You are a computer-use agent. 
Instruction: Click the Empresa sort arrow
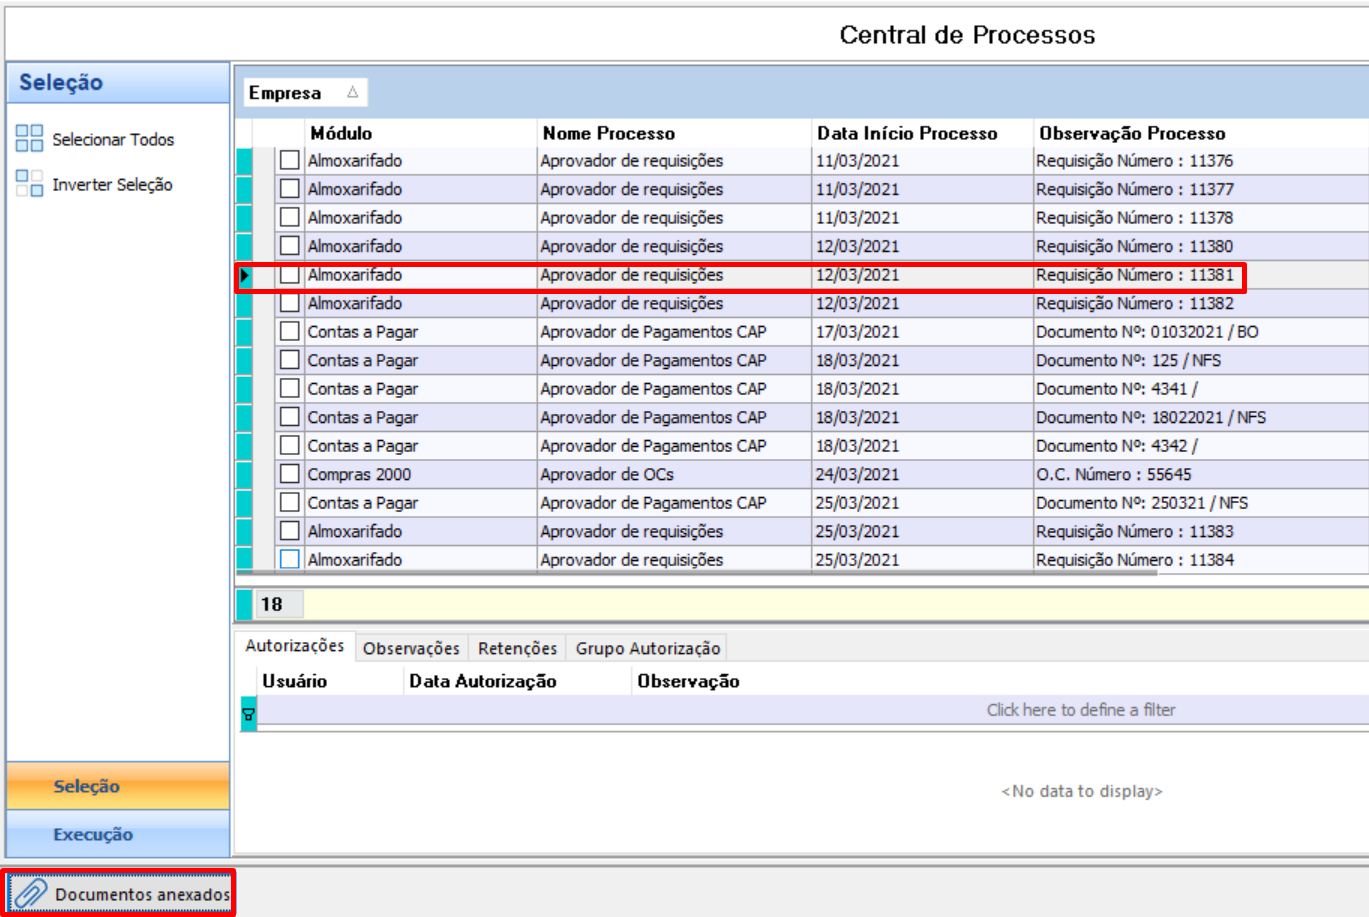353,92
